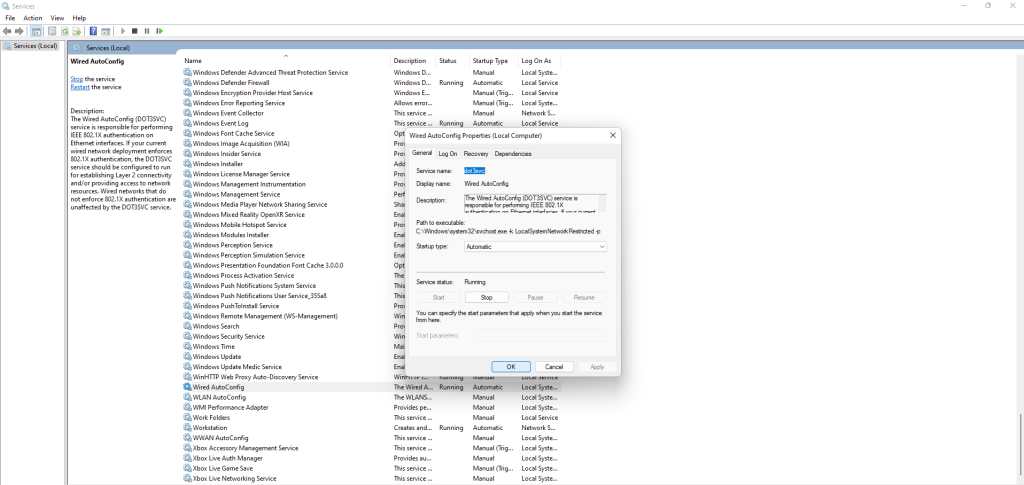Click the Pause Service toolbar icon
The width and height of the screenshot is (1024, 485).
point(147,31)
